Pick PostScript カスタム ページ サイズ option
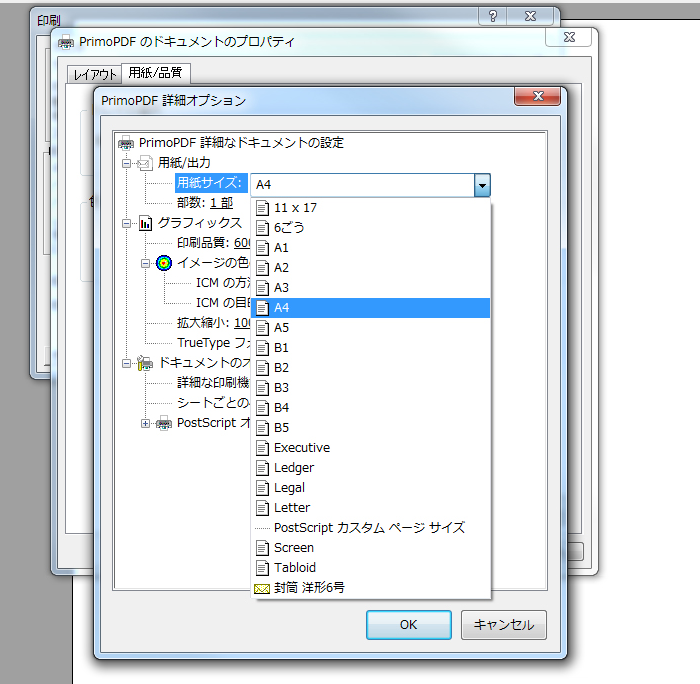Image resolution: width=700 pixels, height=684 pixels. coord(369,528)
